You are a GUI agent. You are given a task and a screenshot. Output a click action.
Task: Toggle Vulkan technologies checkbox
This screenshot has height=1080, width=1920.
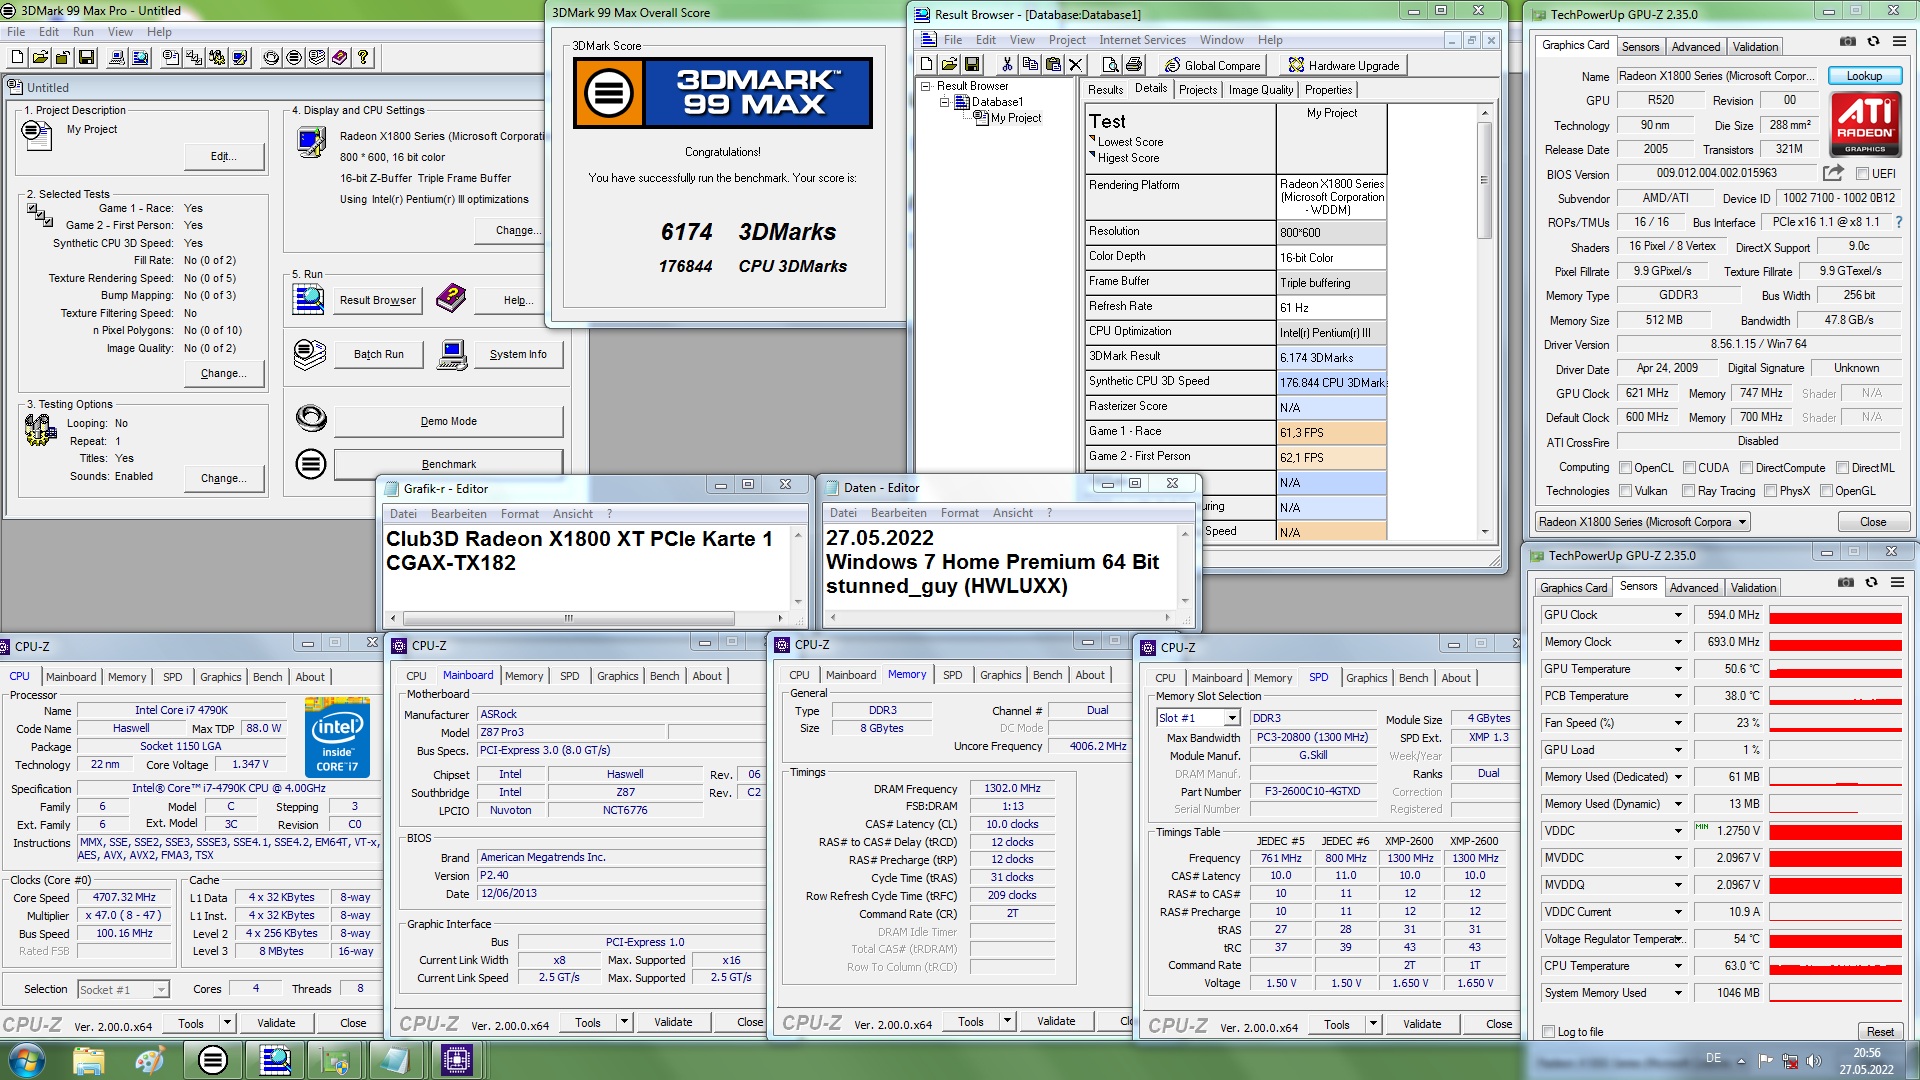pos(1626,491)
